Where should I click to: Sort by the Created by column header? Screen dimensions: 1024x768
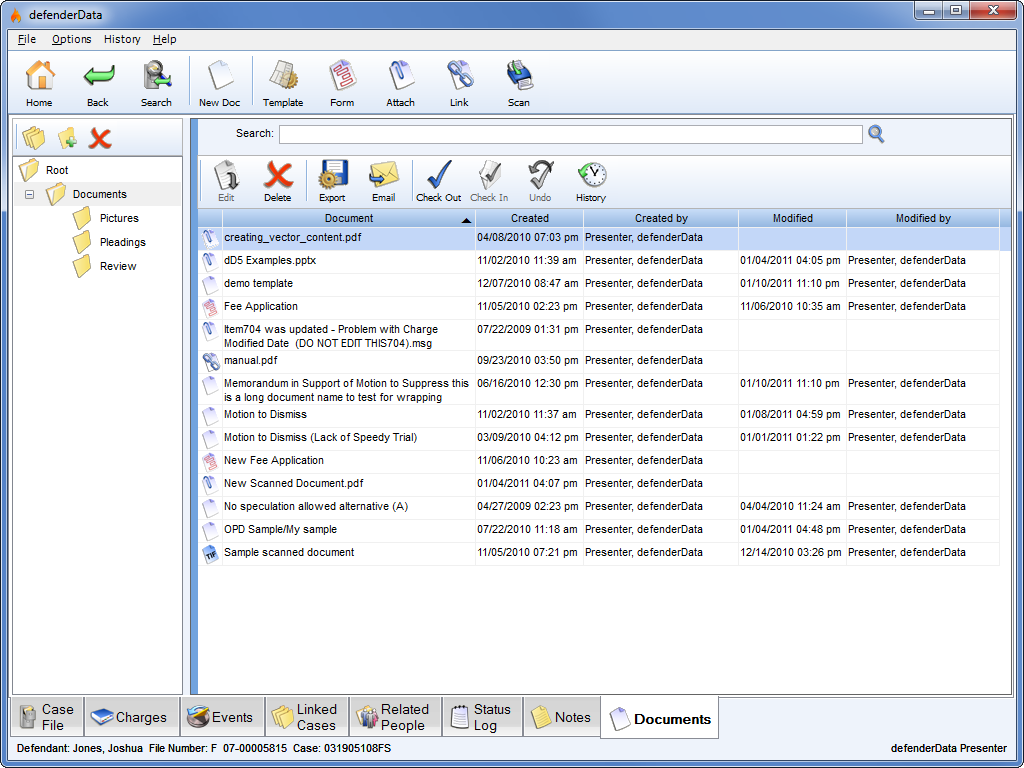(x=661, y=218)
